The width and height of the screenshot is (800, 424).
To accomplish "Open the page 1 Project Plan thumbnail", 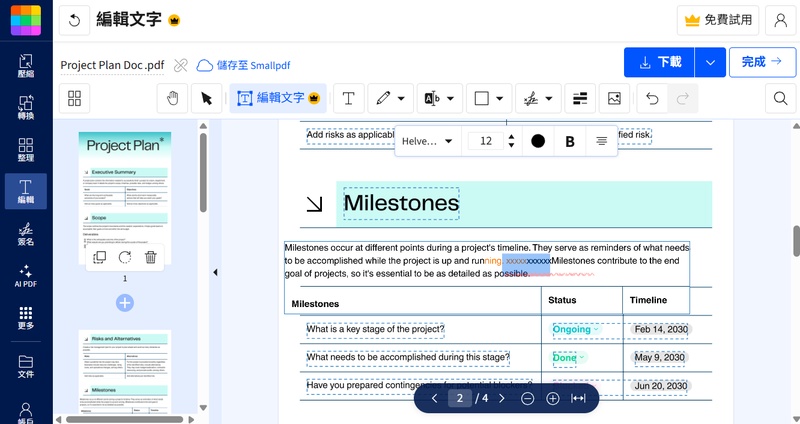I will (125, 198).
